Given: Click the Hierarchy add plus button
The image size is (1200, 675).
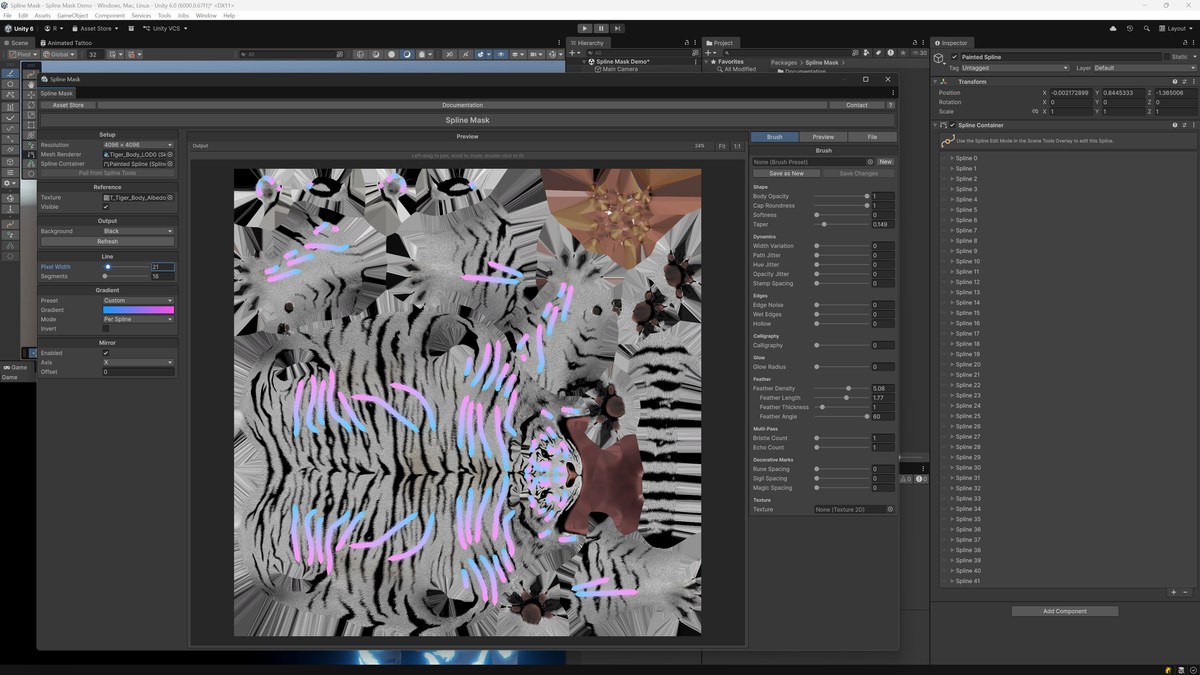Looking at the screenshot, I should 574,53.
